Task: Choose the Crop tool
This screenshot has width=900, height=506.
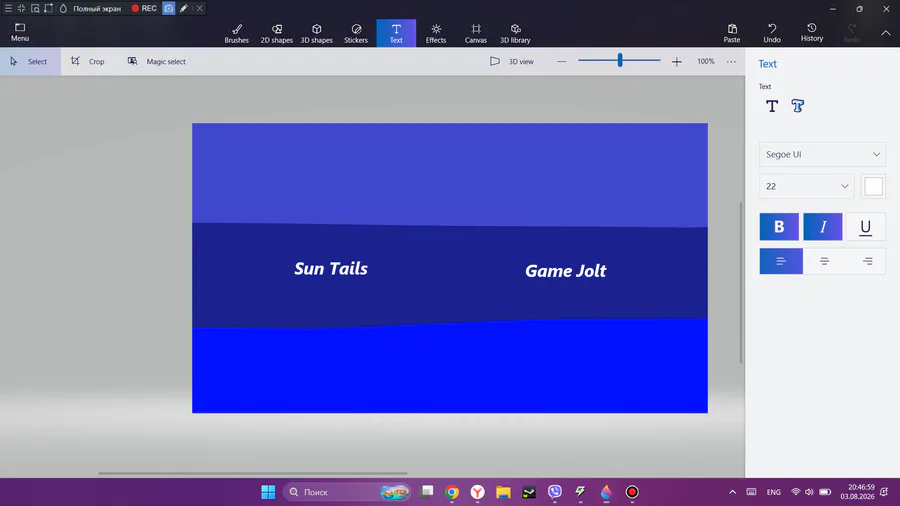Action: click(x=88, y=61)
